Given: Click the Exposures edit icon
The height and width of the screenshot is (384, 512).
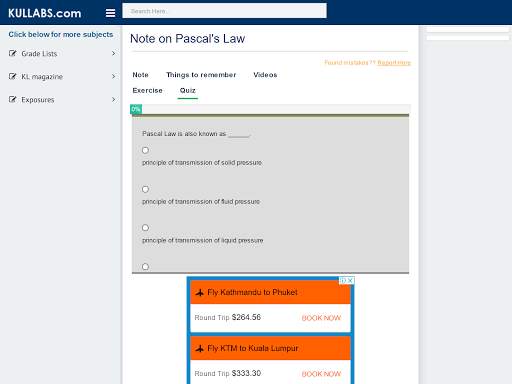Looking at the screenshot, I should tap(13, 99).
